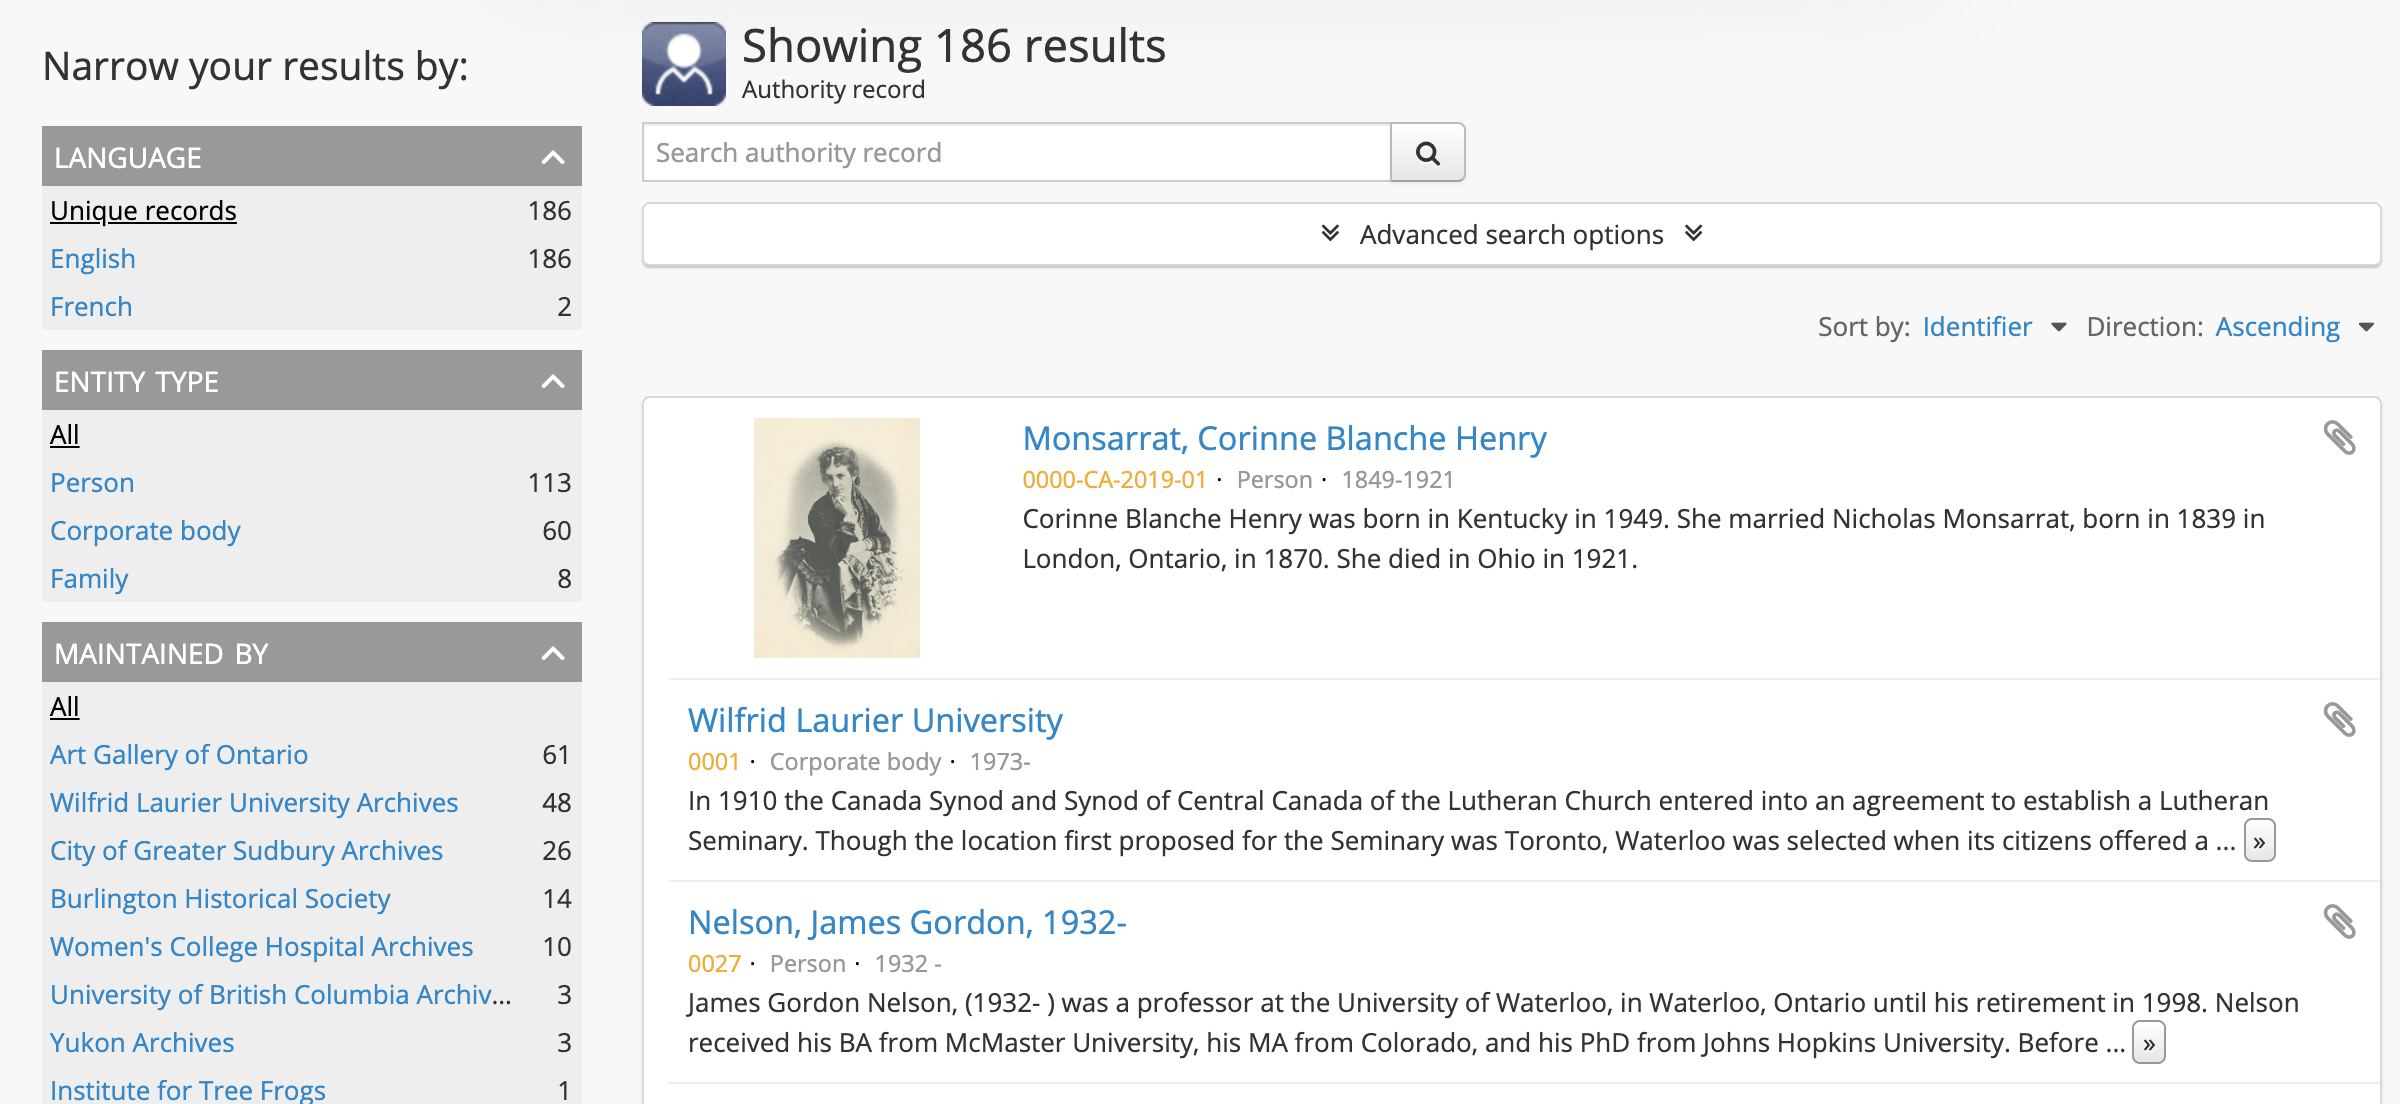The image size is (2400, 1104).
Task: Filter entity type to Corporate body
Action: click(145, 531)
